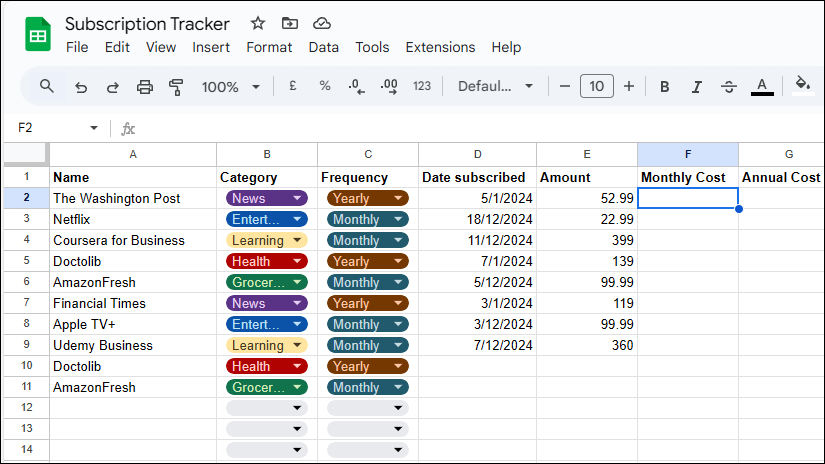Select the Financial Times cell
The width and height of the screenshot is (825, 464).
133,304
